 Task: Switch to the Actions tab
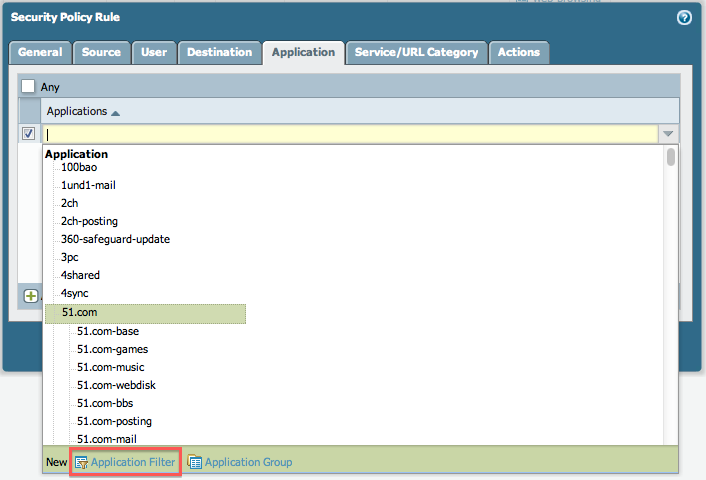coord(519,52)
